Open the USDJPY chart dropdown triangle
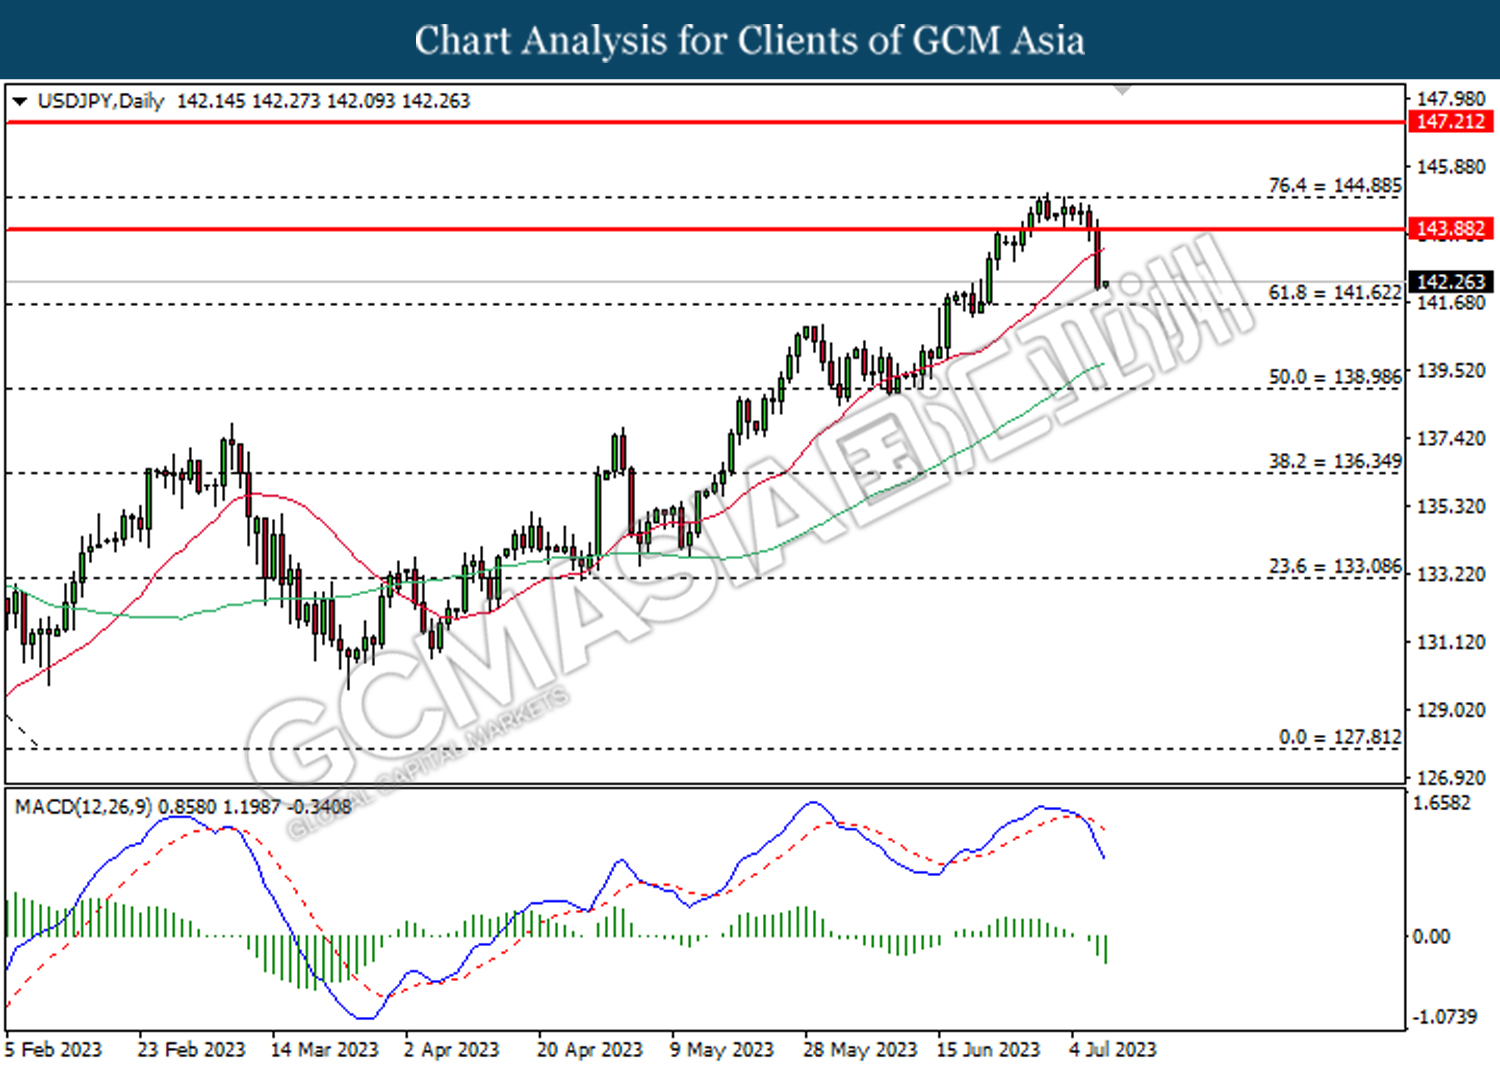The width and height of the screenshot is (1500, 1071). point(19,101)
